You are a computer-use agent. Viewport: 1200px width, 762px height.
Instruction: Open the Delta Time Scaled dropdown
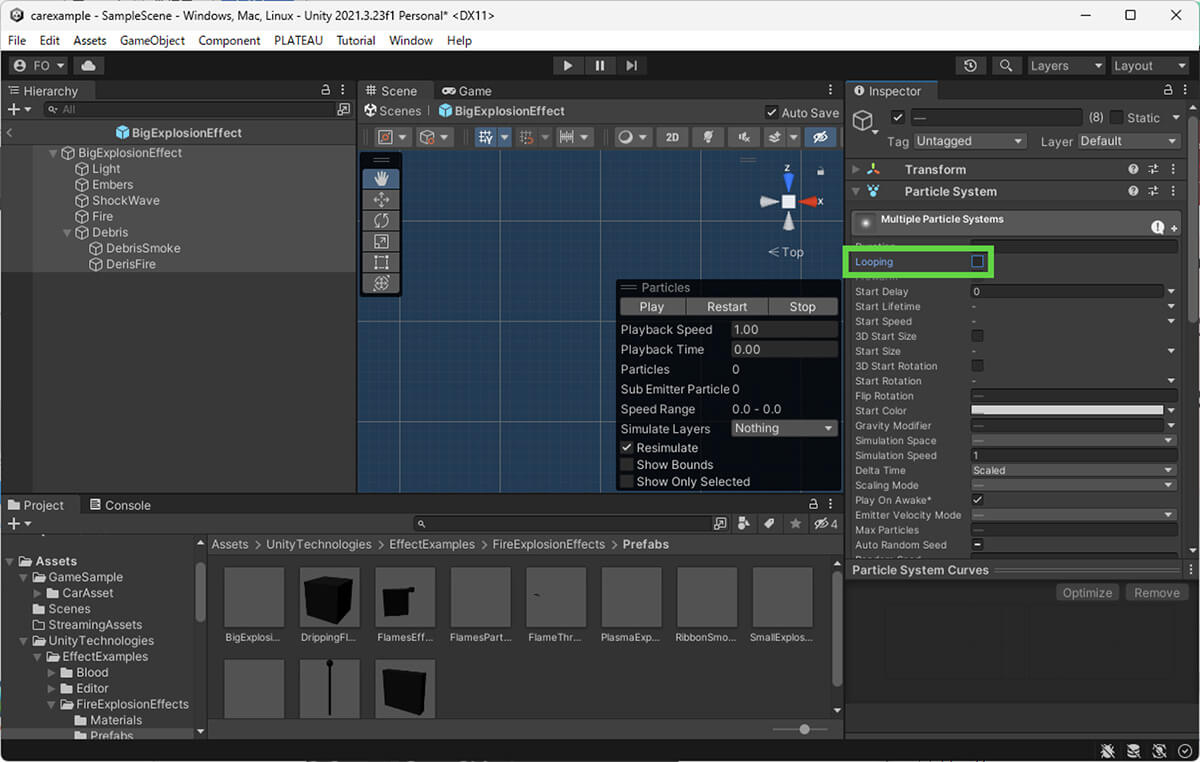coord(1073,470)
